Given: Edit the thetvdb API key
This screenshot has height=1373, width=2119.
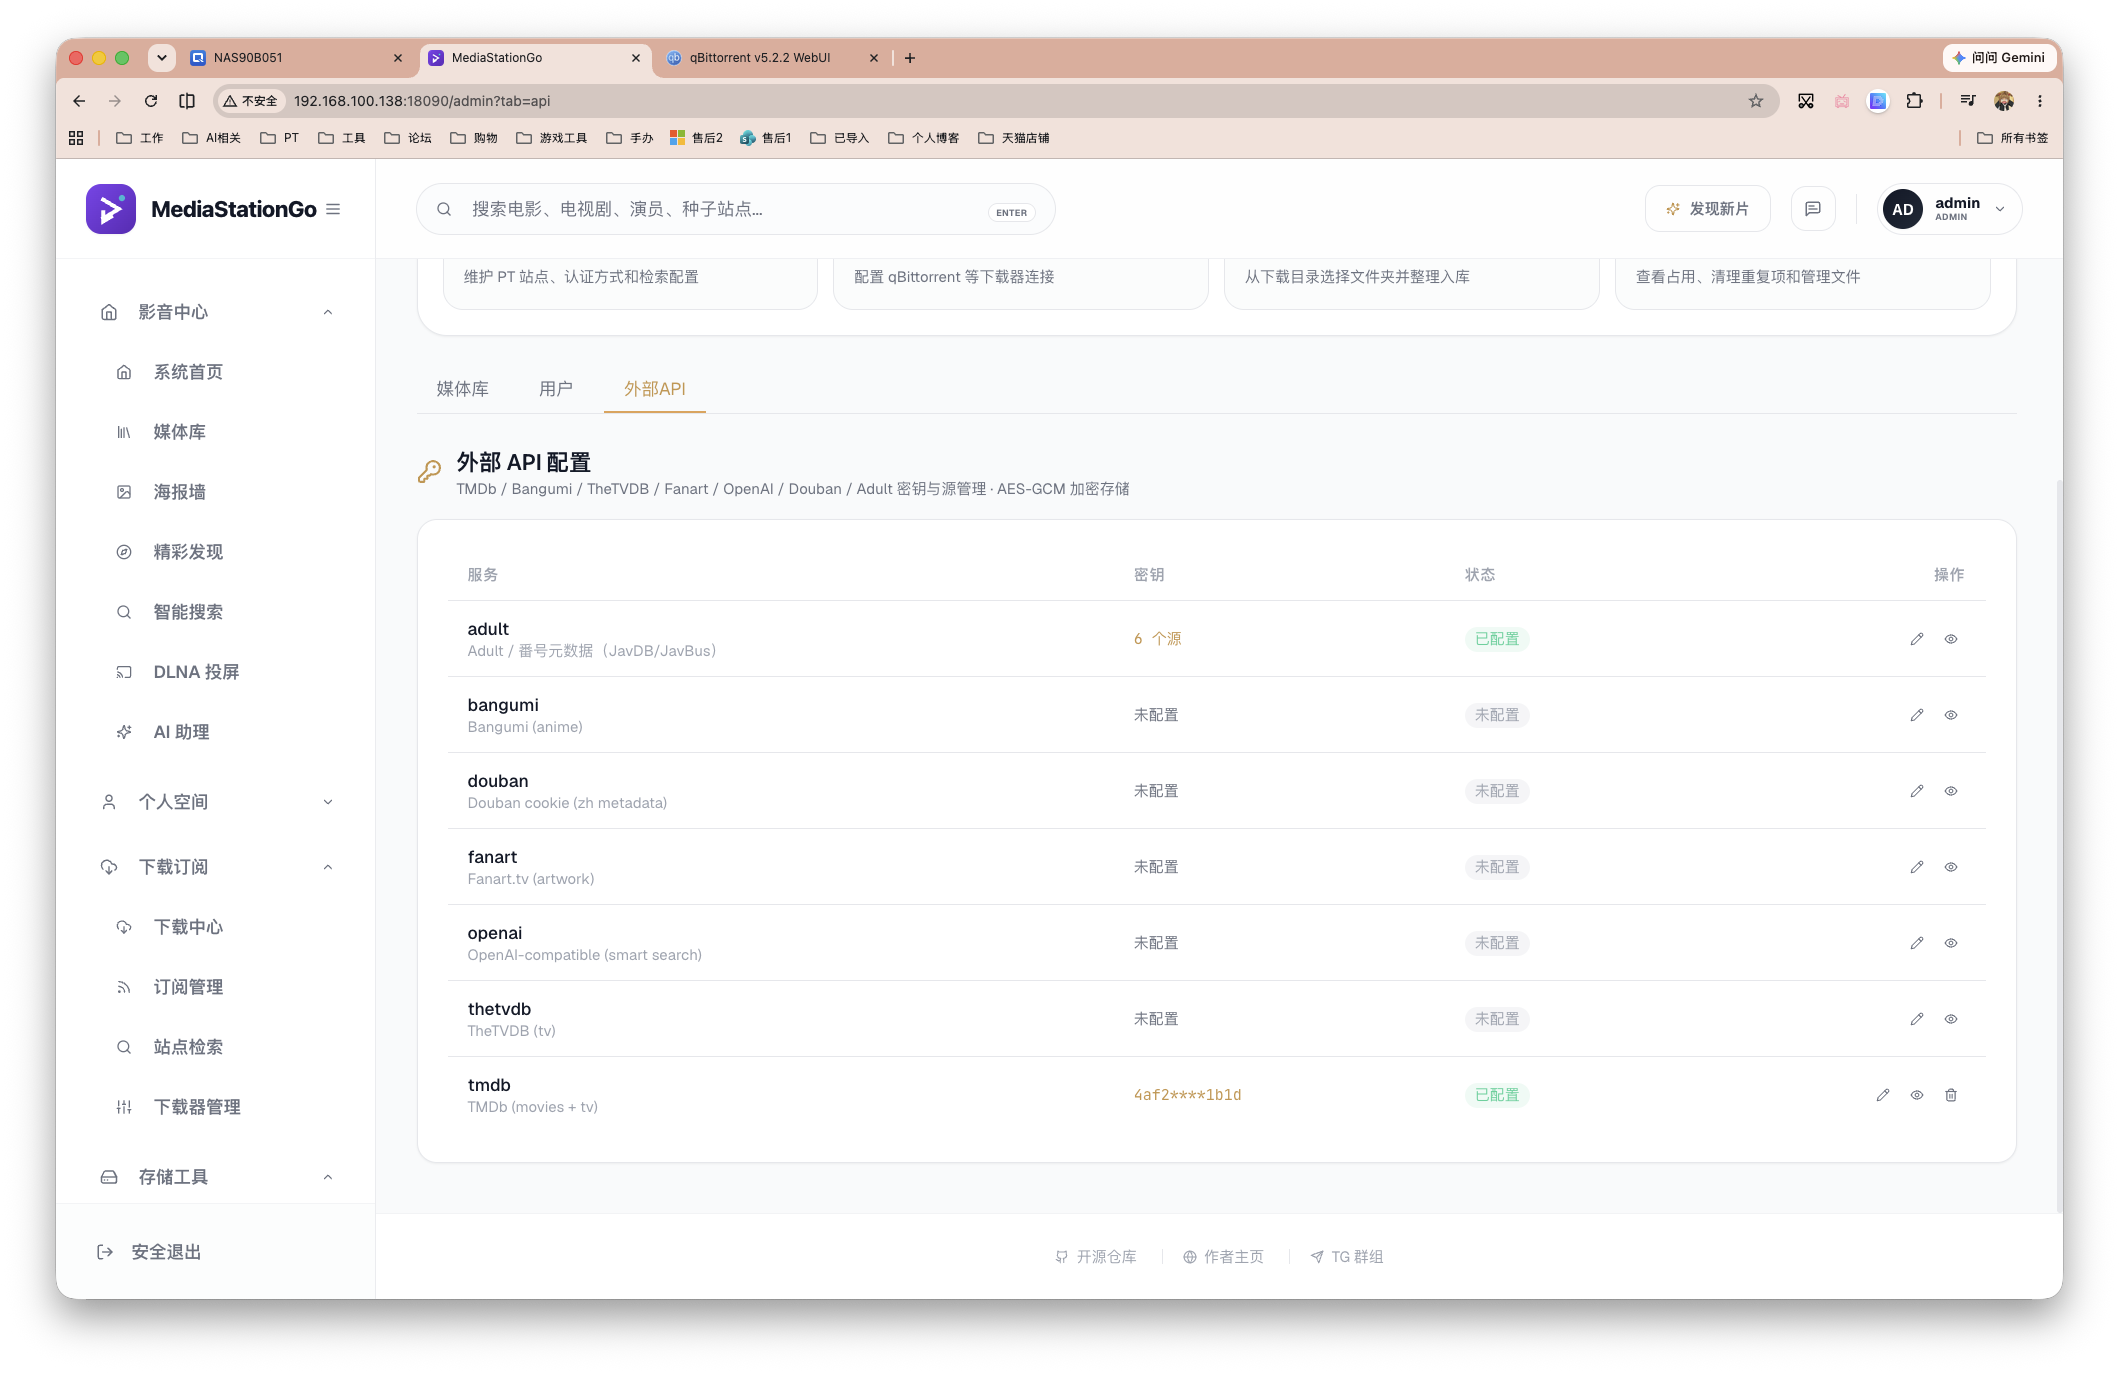Looking at the screenshot, I should [x=1916, y=1019].
